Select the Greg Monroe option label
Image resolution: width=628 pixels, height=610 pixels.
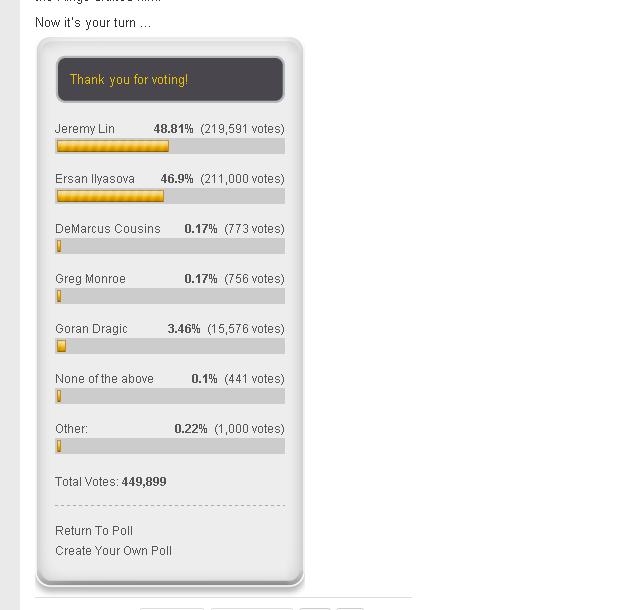click(x=90, y=279)
